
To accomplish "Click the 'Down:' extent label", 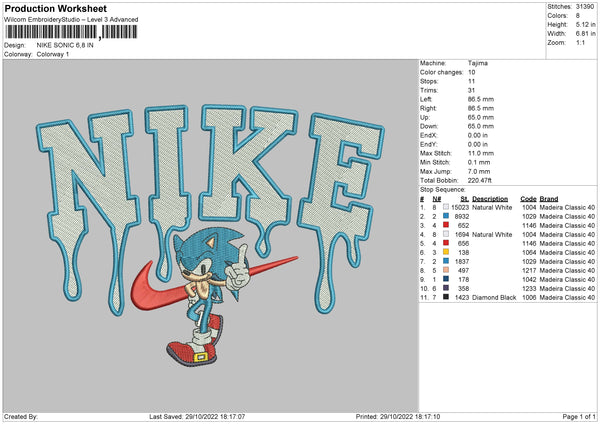I will (429, 126).
